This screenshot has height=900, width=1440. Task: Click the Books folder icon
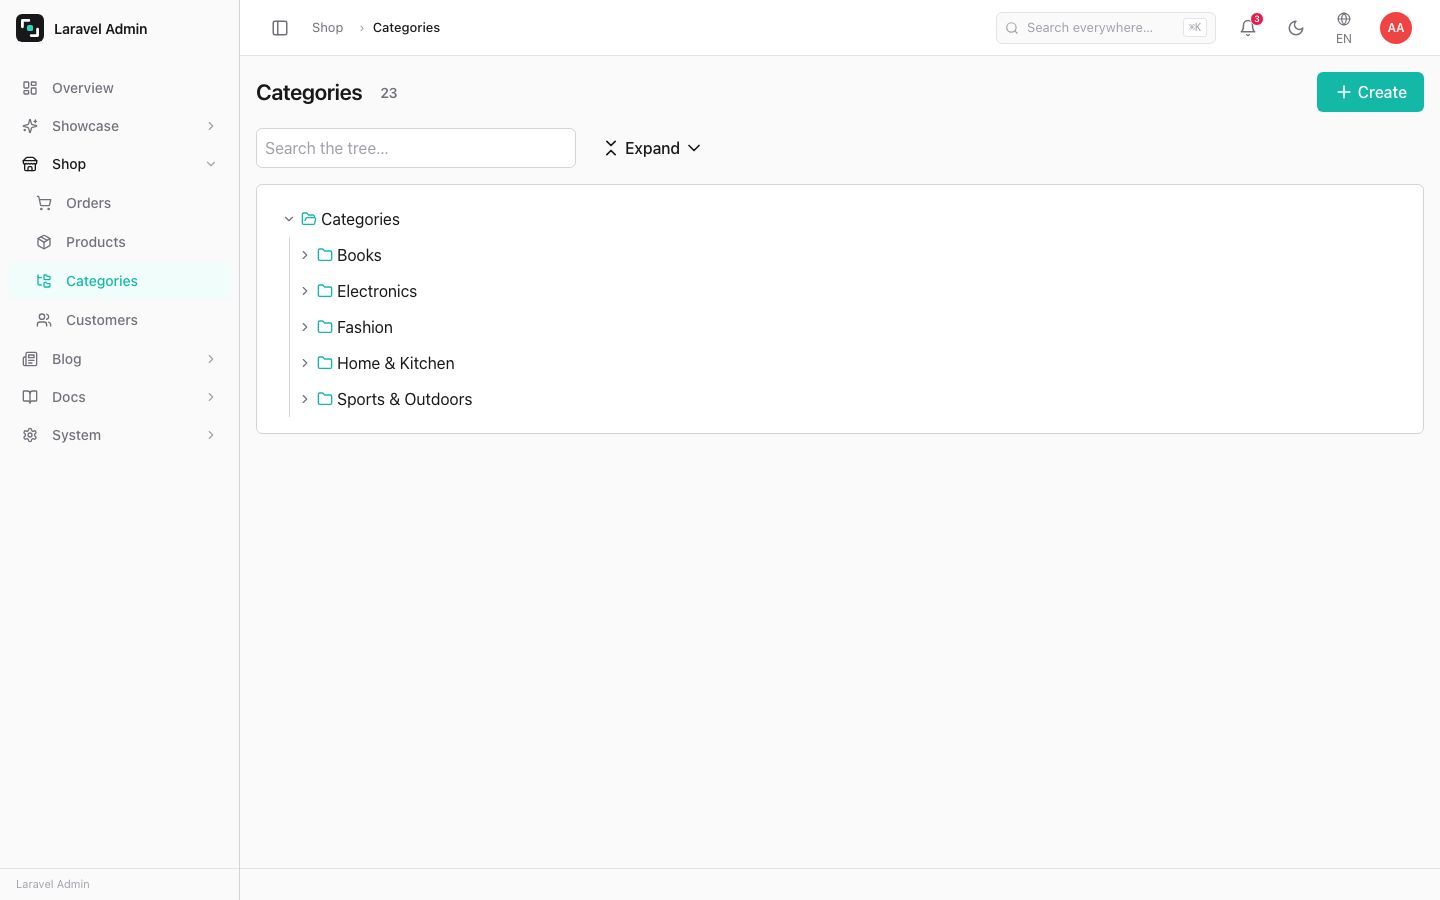click(x=325, y=255)
